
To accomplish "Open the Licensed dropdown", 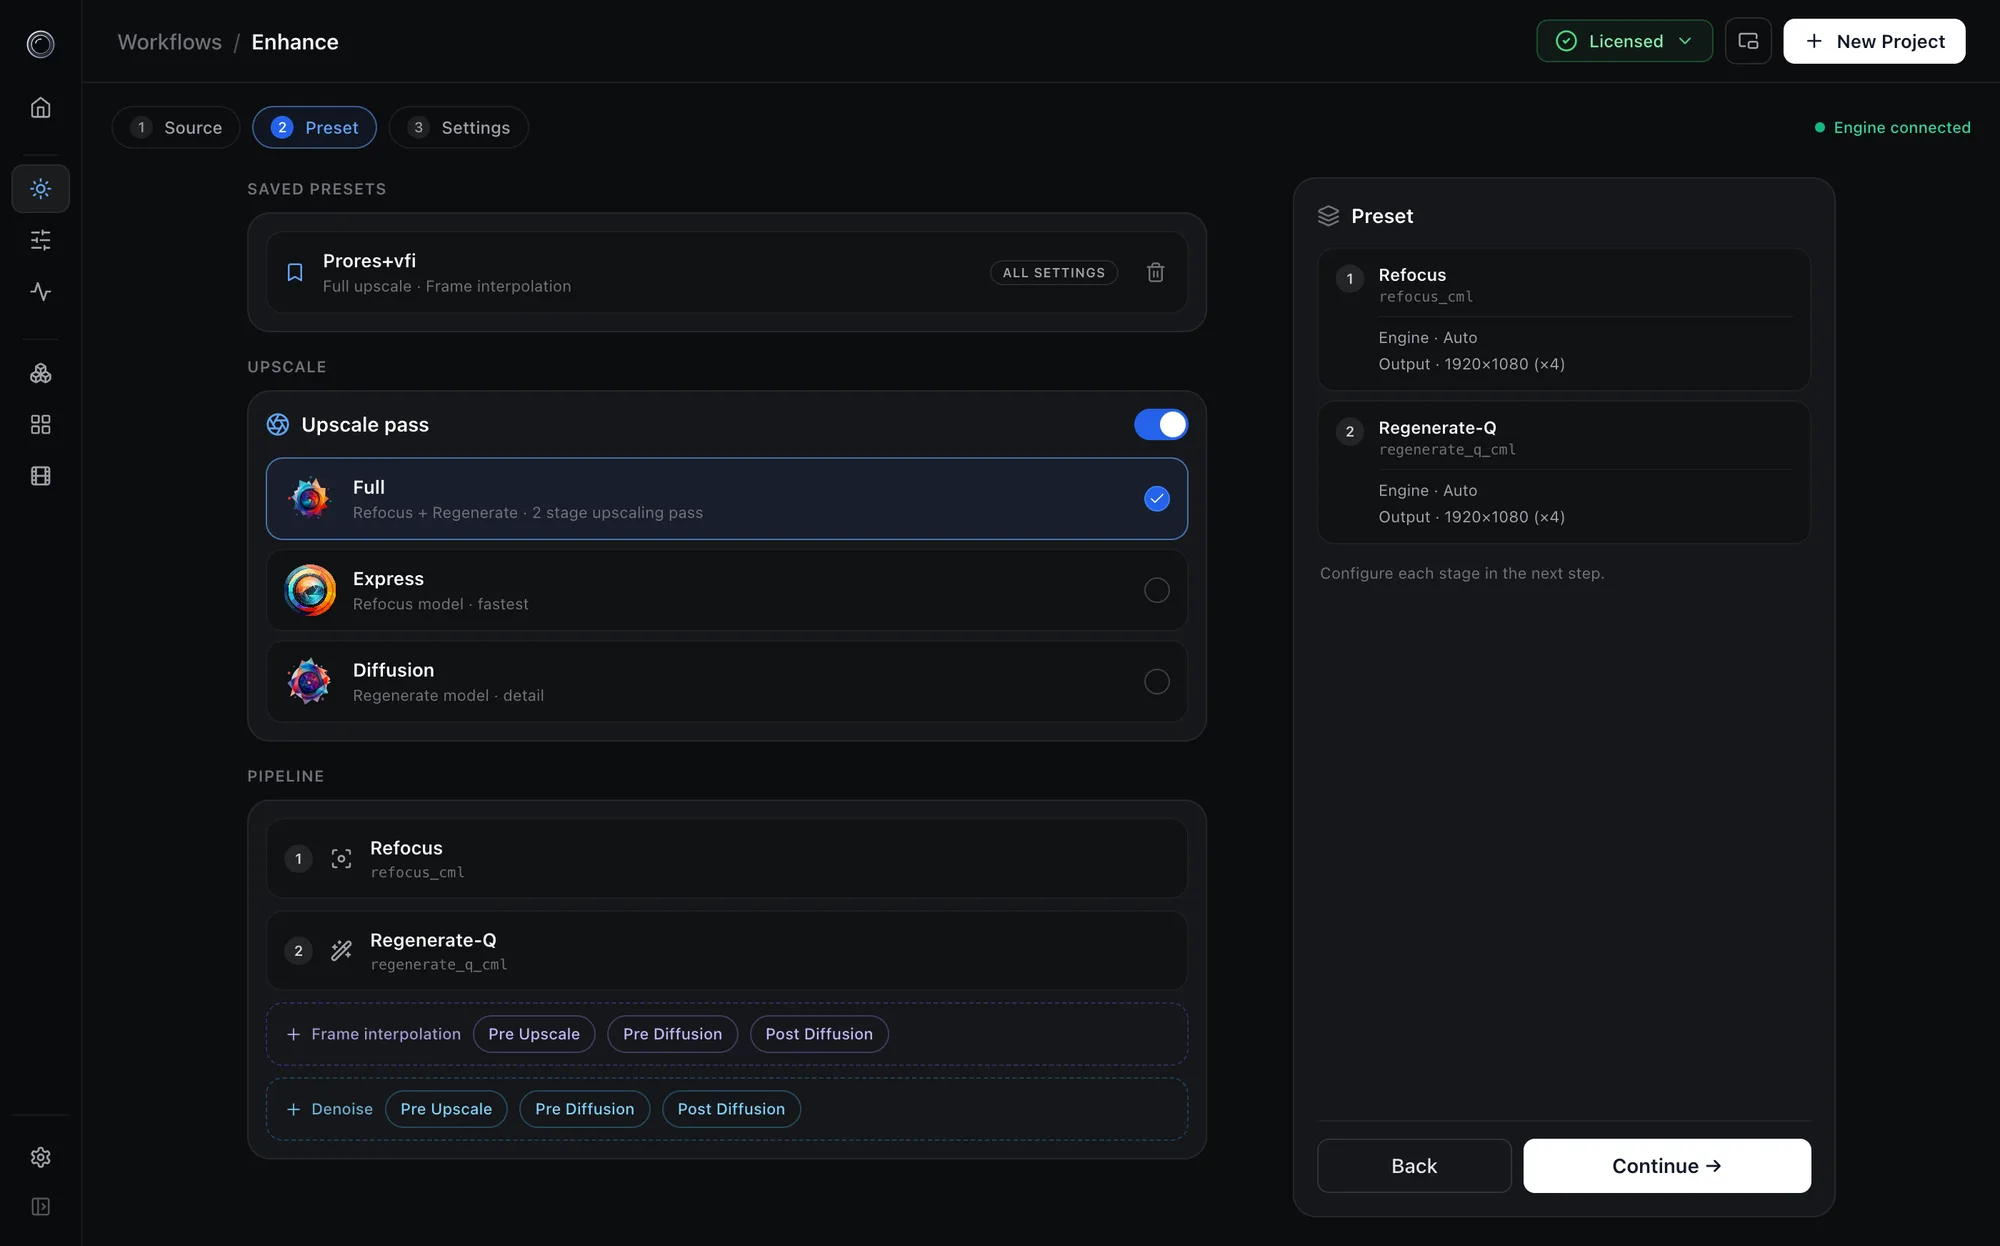I will tap(1624, 41).
